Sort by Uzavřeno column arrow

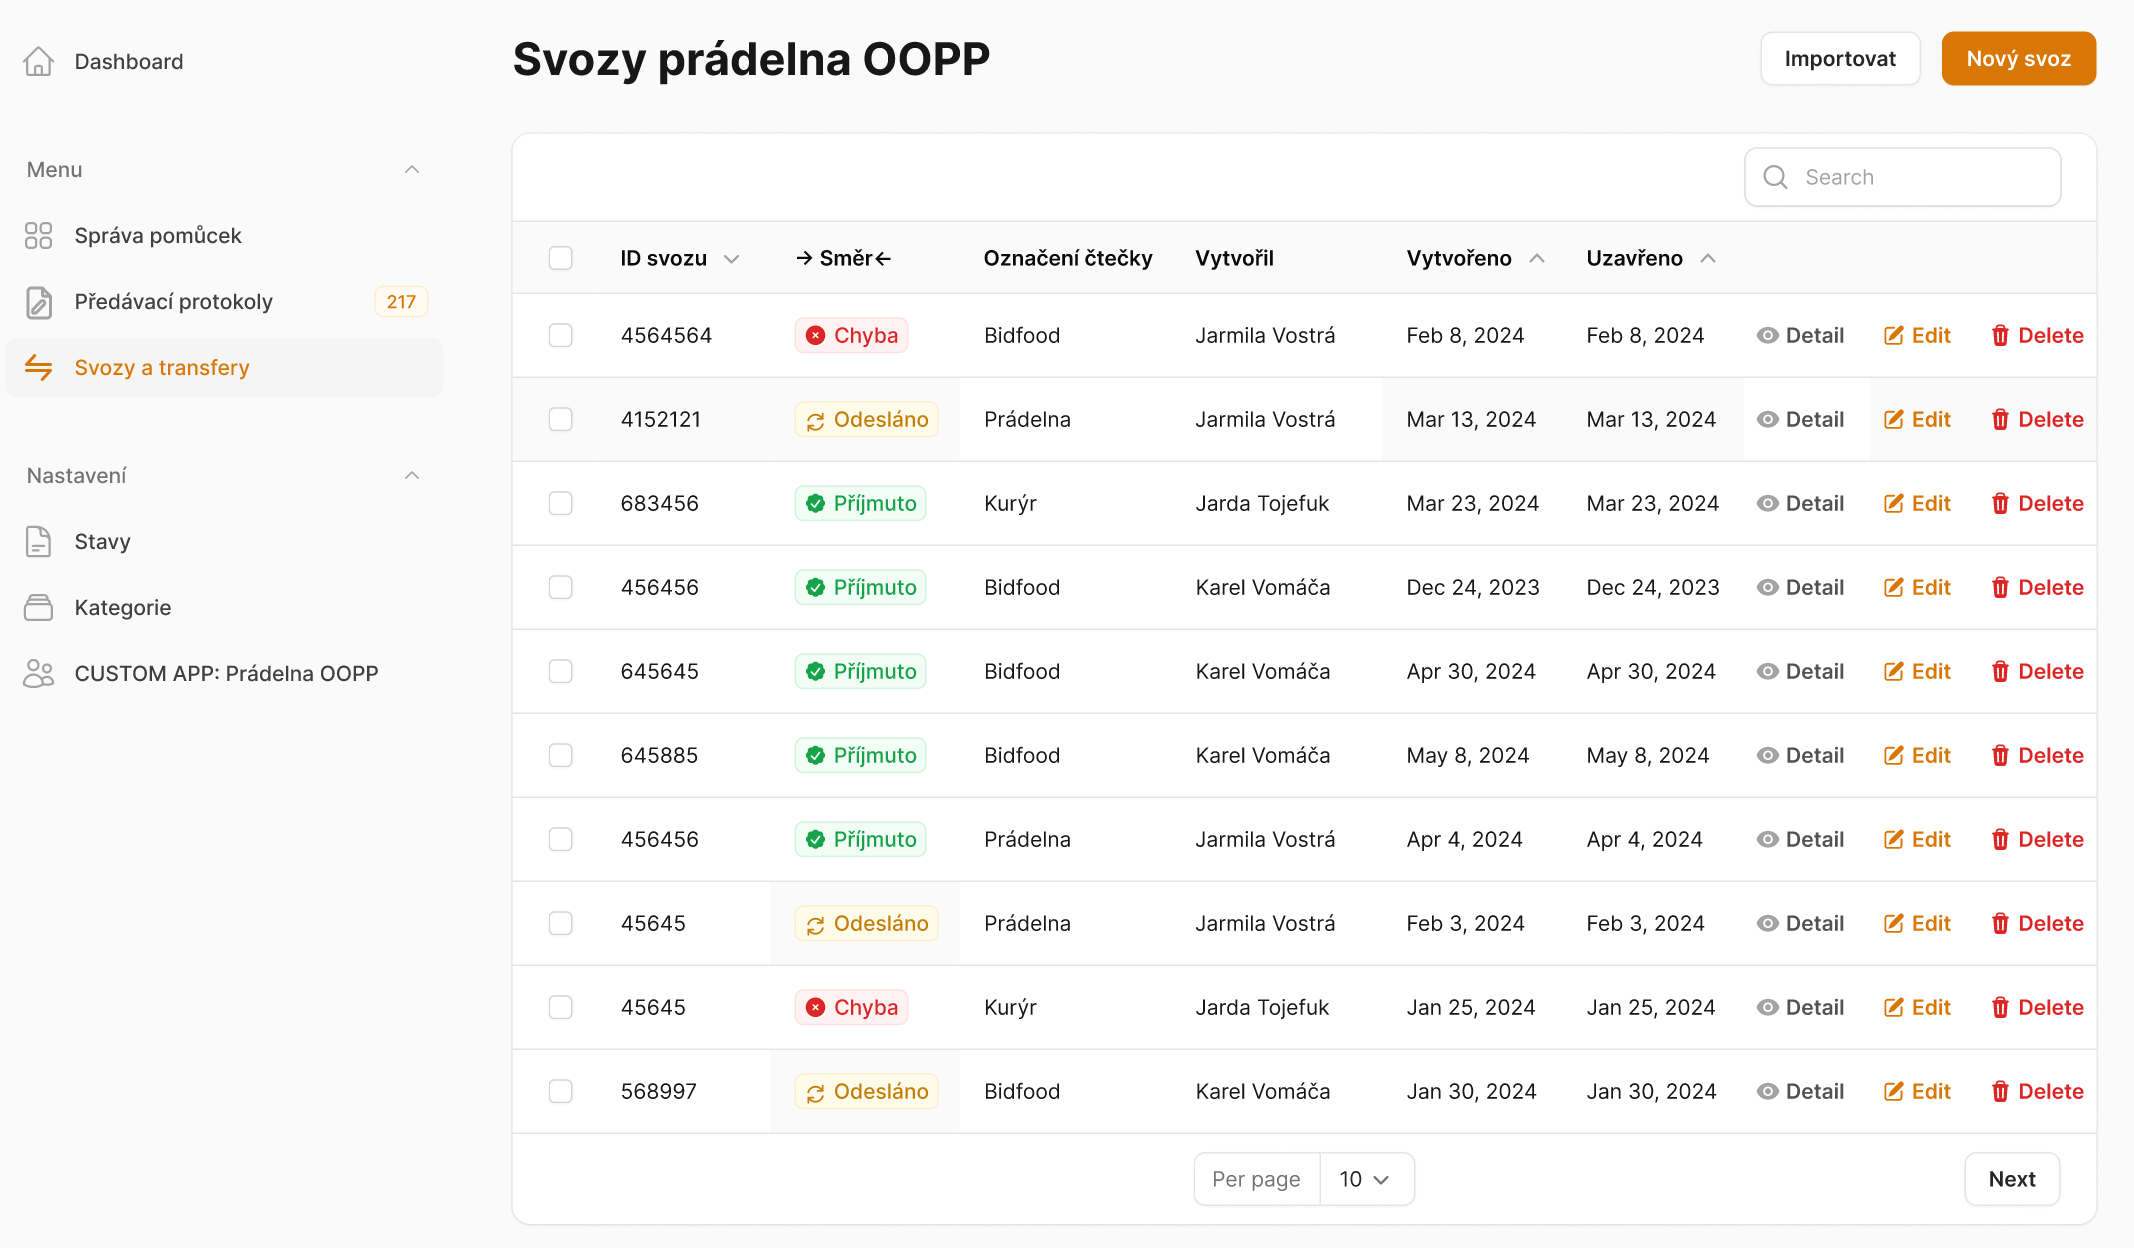[x=1708, y=258]
